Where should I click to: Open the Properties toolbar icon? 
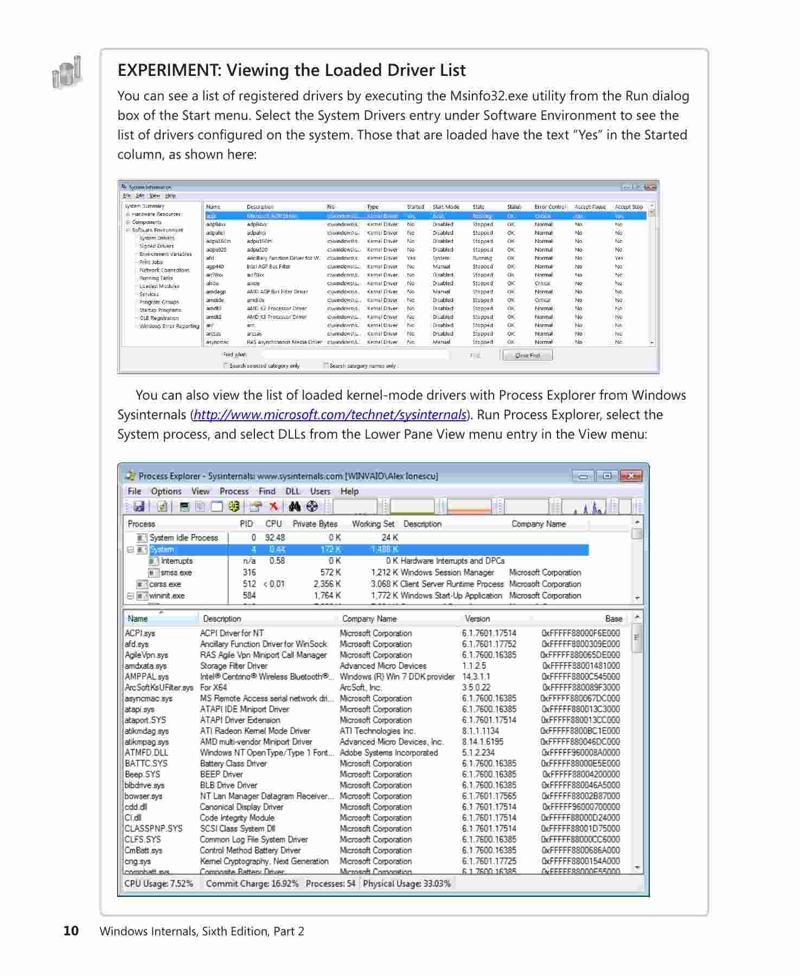256,507
